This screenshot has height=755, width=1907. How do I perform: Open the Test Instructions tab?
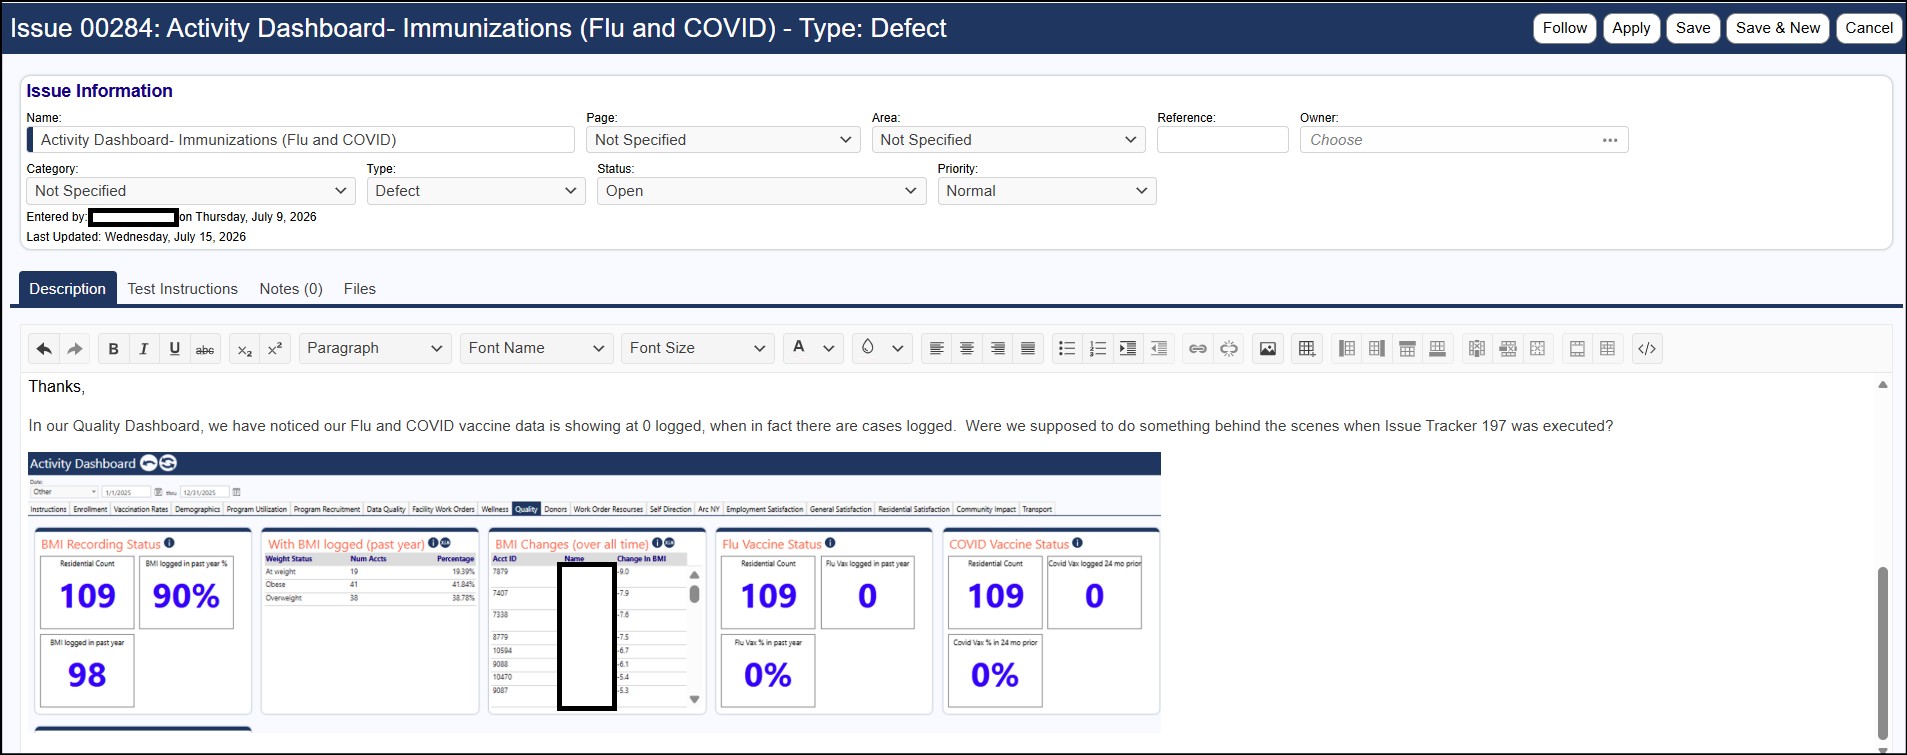point(183,289)
